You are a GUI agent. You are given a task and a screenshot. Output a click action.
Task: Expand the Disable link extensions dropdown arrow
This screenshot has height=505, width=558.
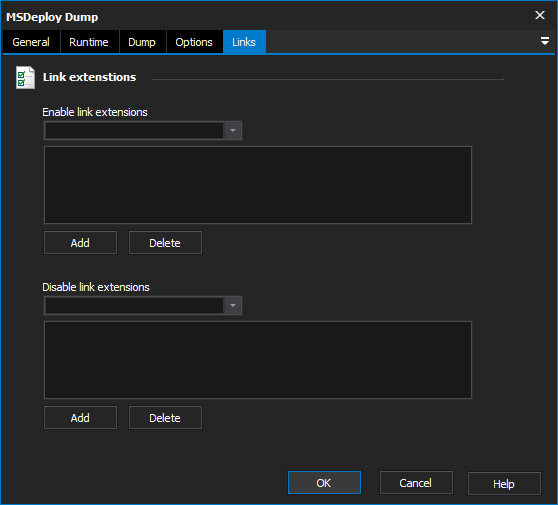(x=233, y=305)
